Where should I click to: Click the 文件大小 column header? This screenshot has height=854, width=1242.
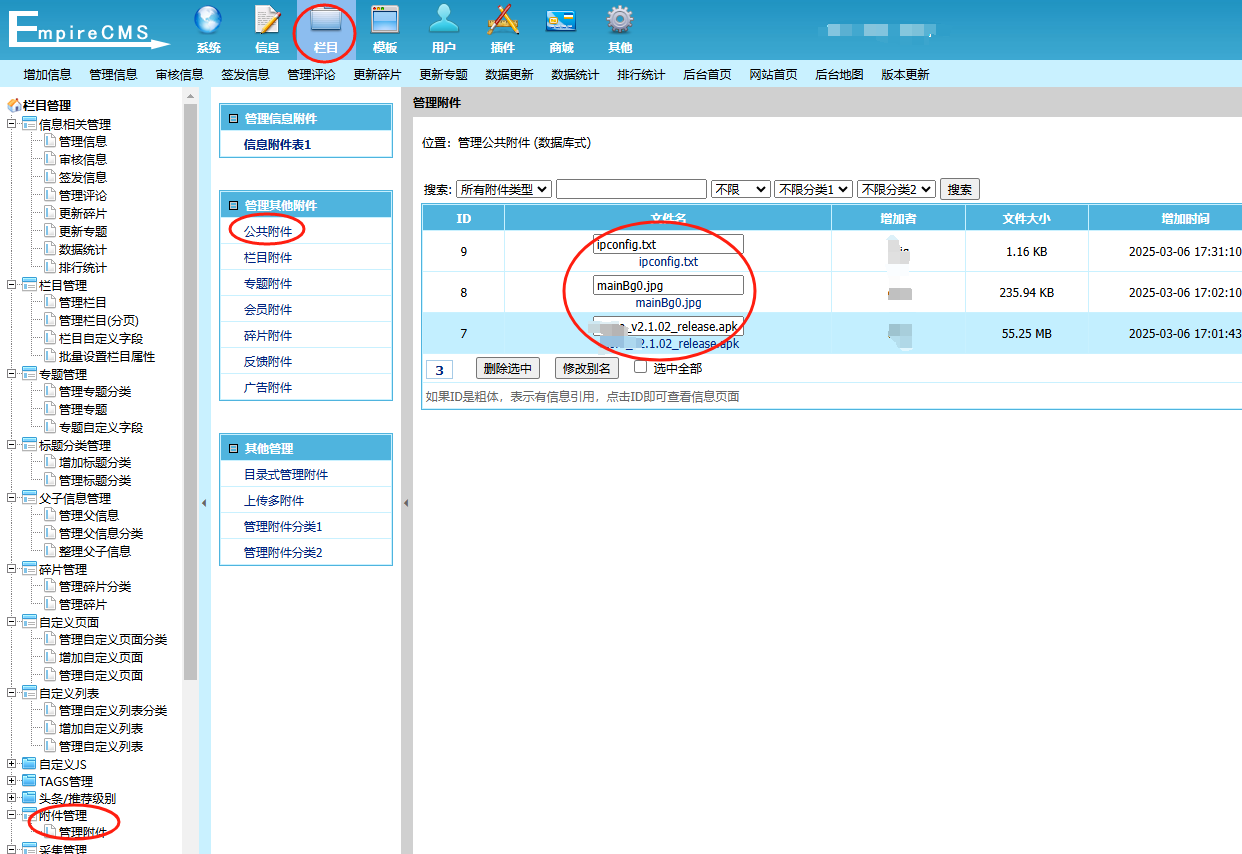click(x=1026, y=218)
